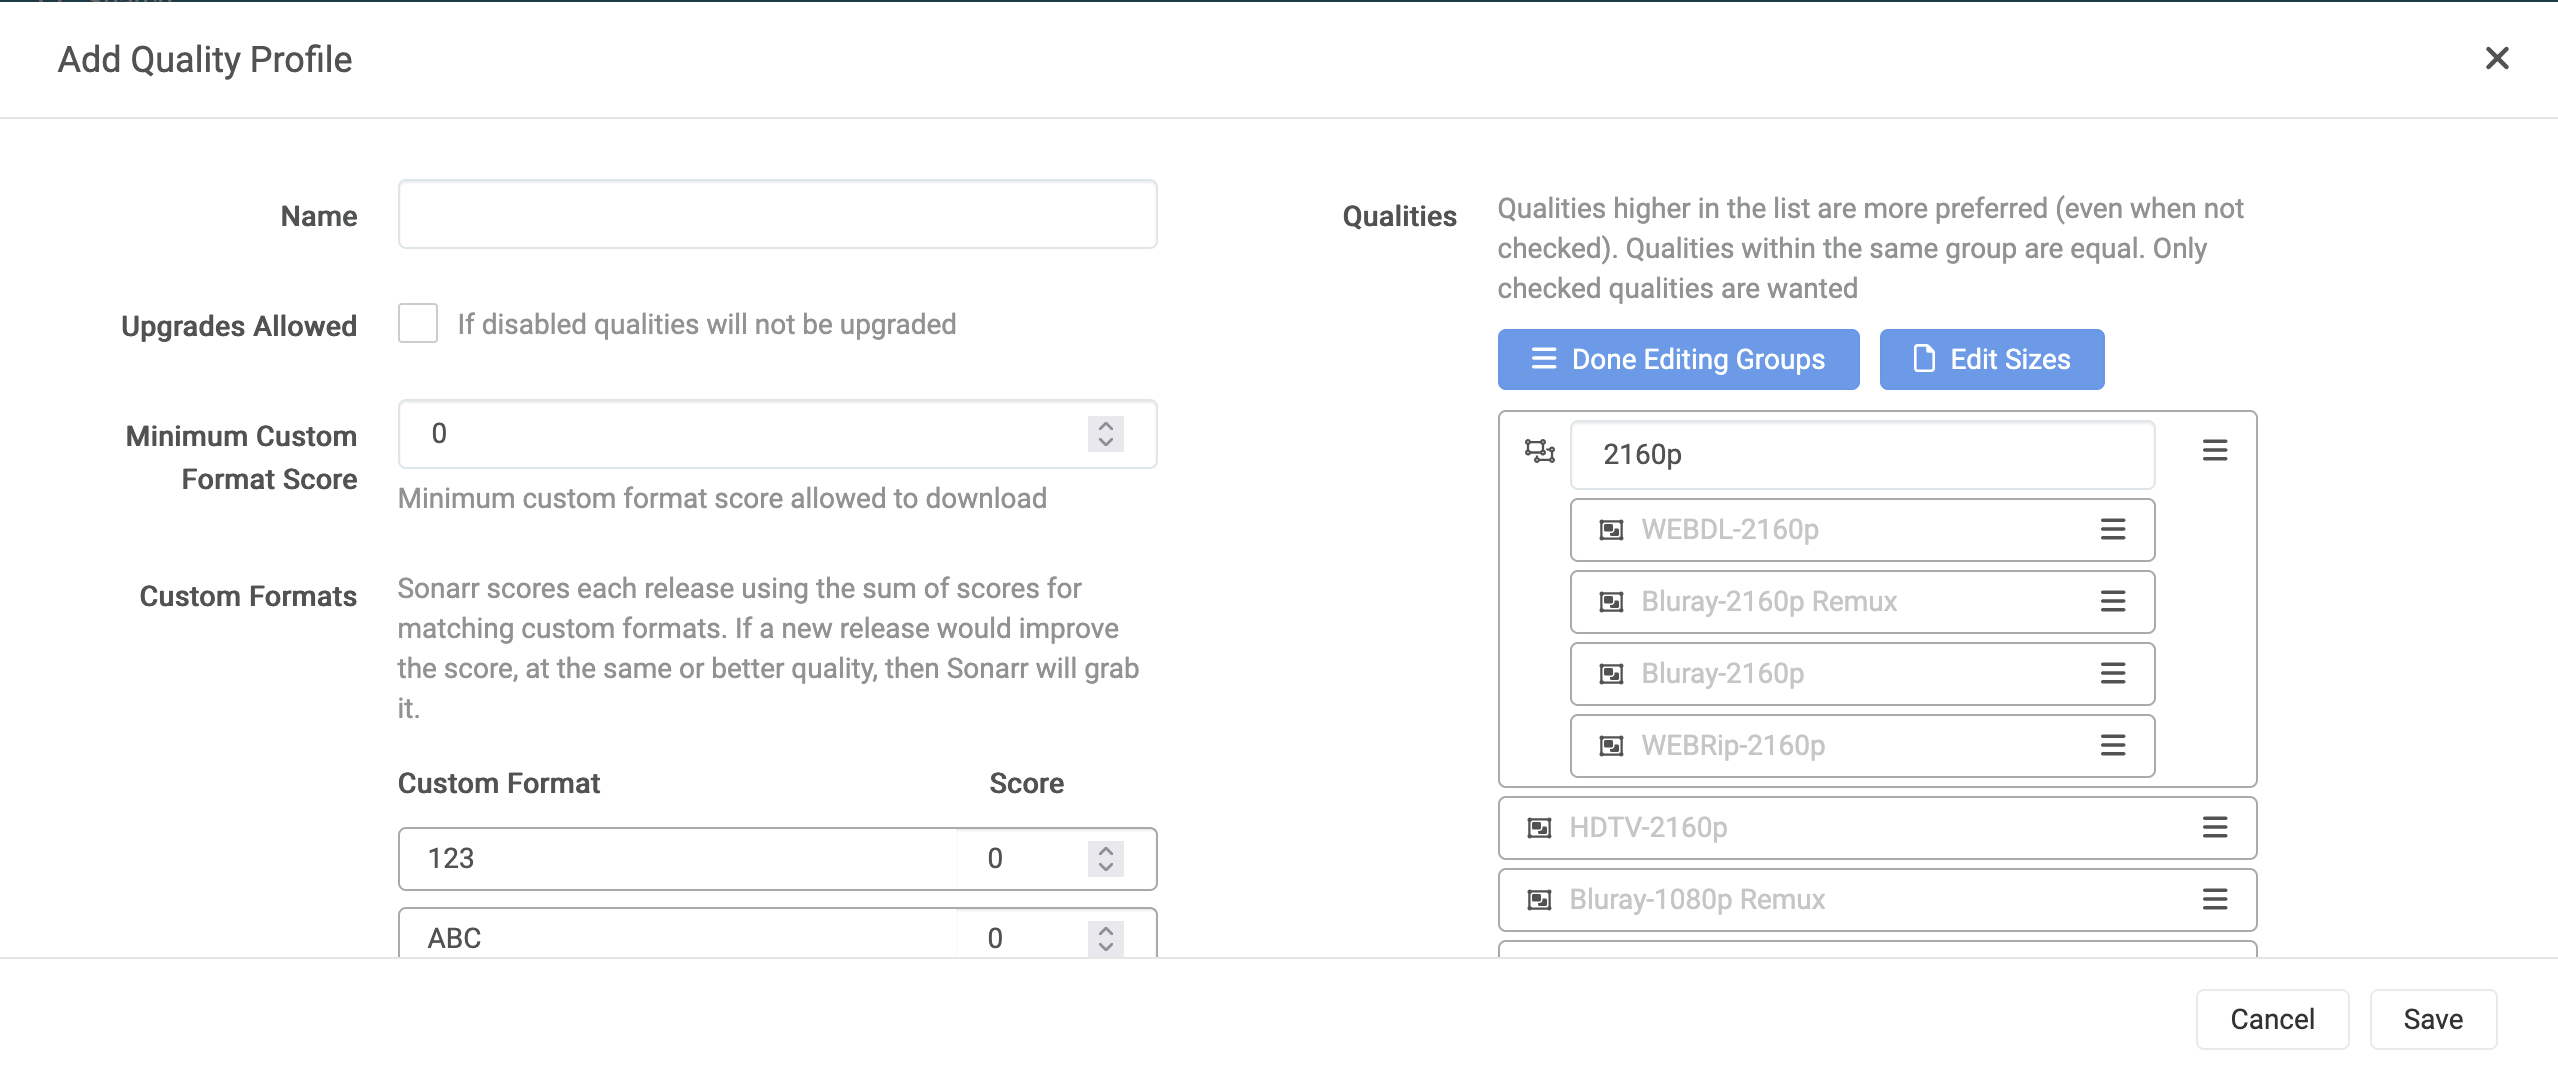Image resolution: width=2558 pixels, height=1080 pixels.
Task: Click the group icon on Bluray-1080p Remux
Action: 1539,900
